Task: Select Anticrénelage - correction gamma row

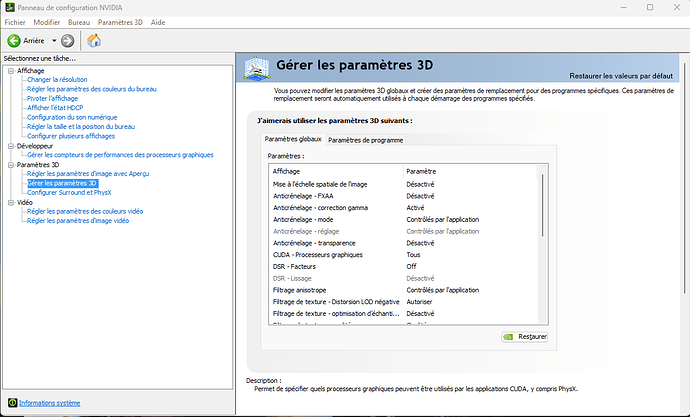Action: coord(403,208)
